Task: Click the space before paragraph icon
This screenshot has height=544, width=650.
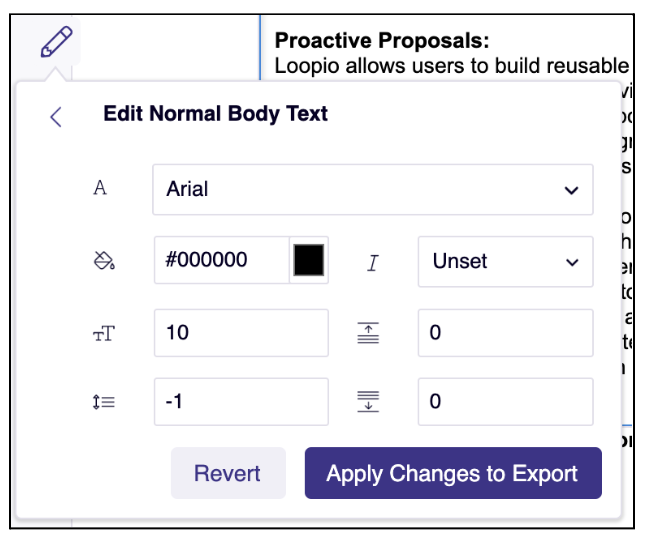Action: tap(368, 333)
